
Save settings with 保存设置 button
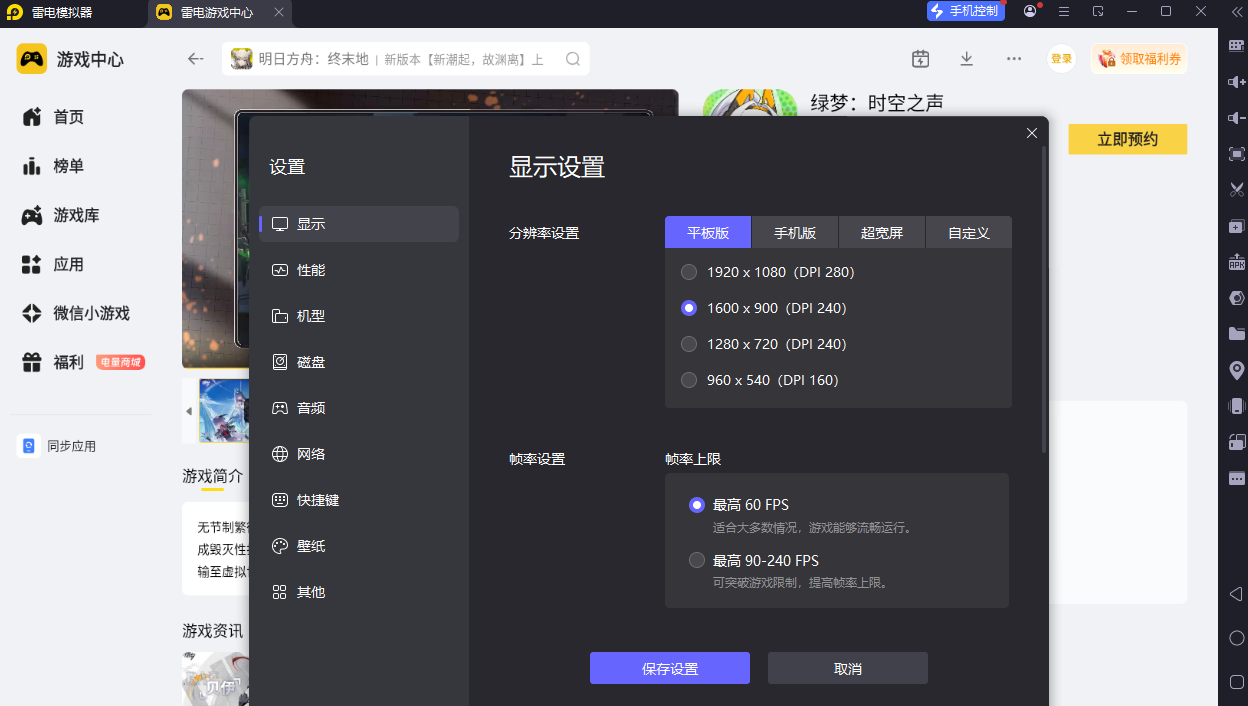point(669,667)
